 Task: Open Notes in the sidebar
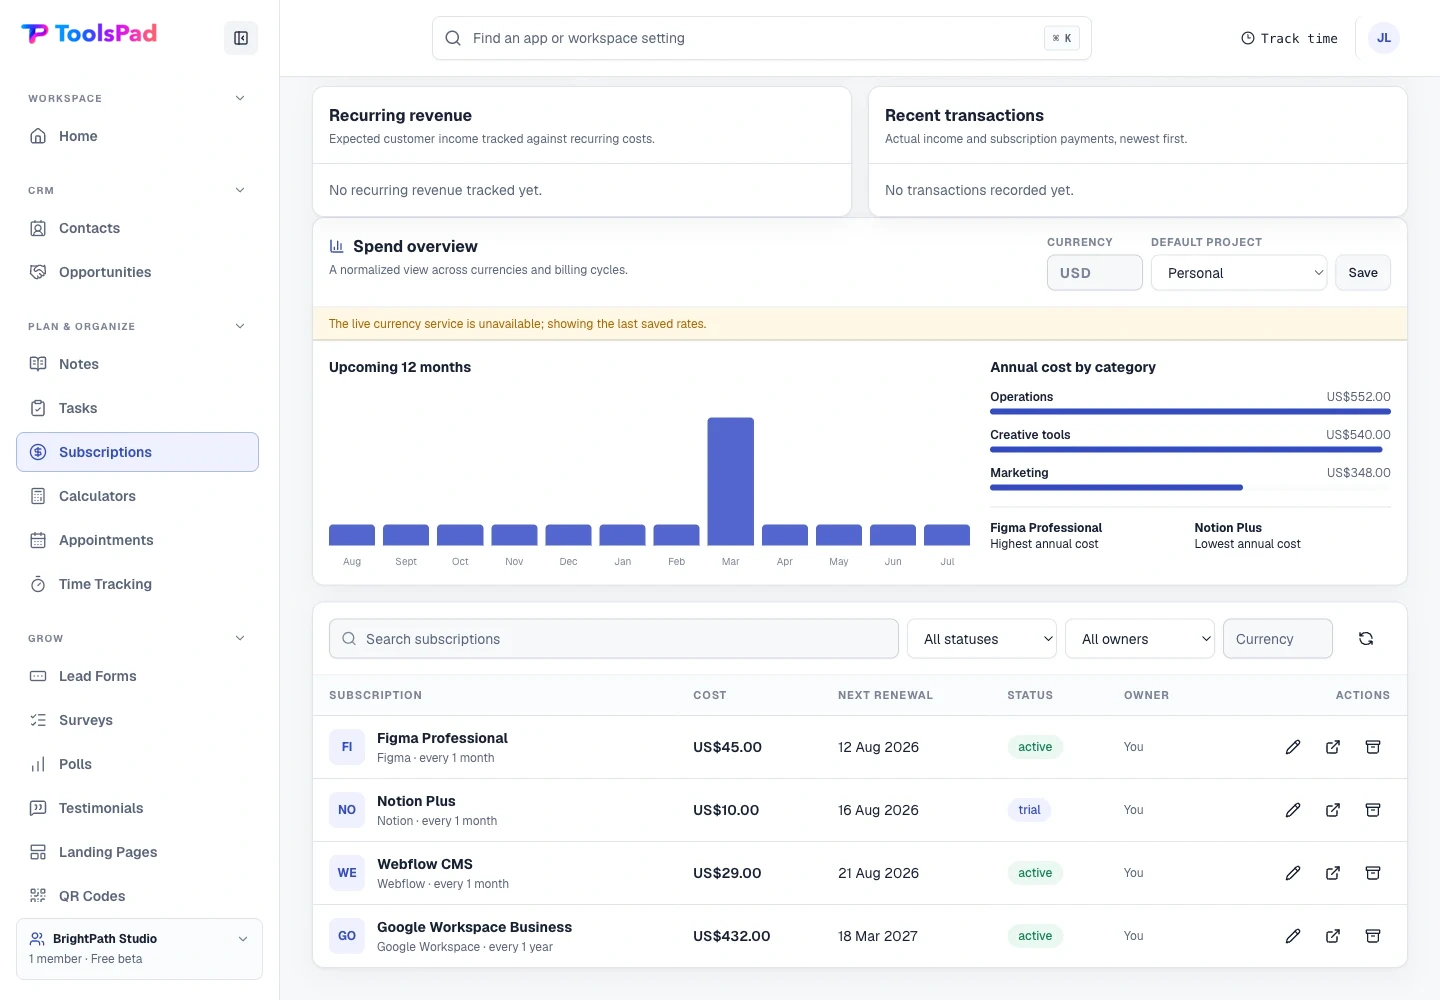(x=137, y=364)
